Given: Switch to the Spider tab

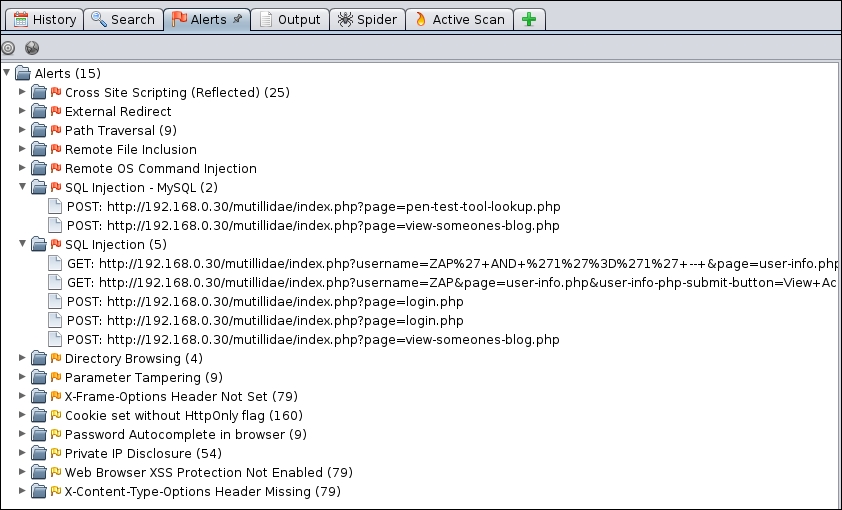Looking at the screenshot, I should (367, 20).
